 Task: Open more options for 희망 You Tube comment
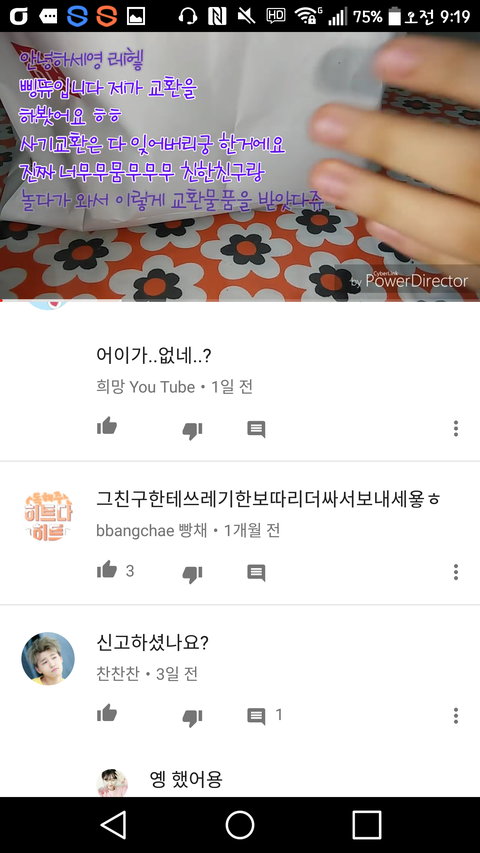pyautogui.click(x=456, y=428)
